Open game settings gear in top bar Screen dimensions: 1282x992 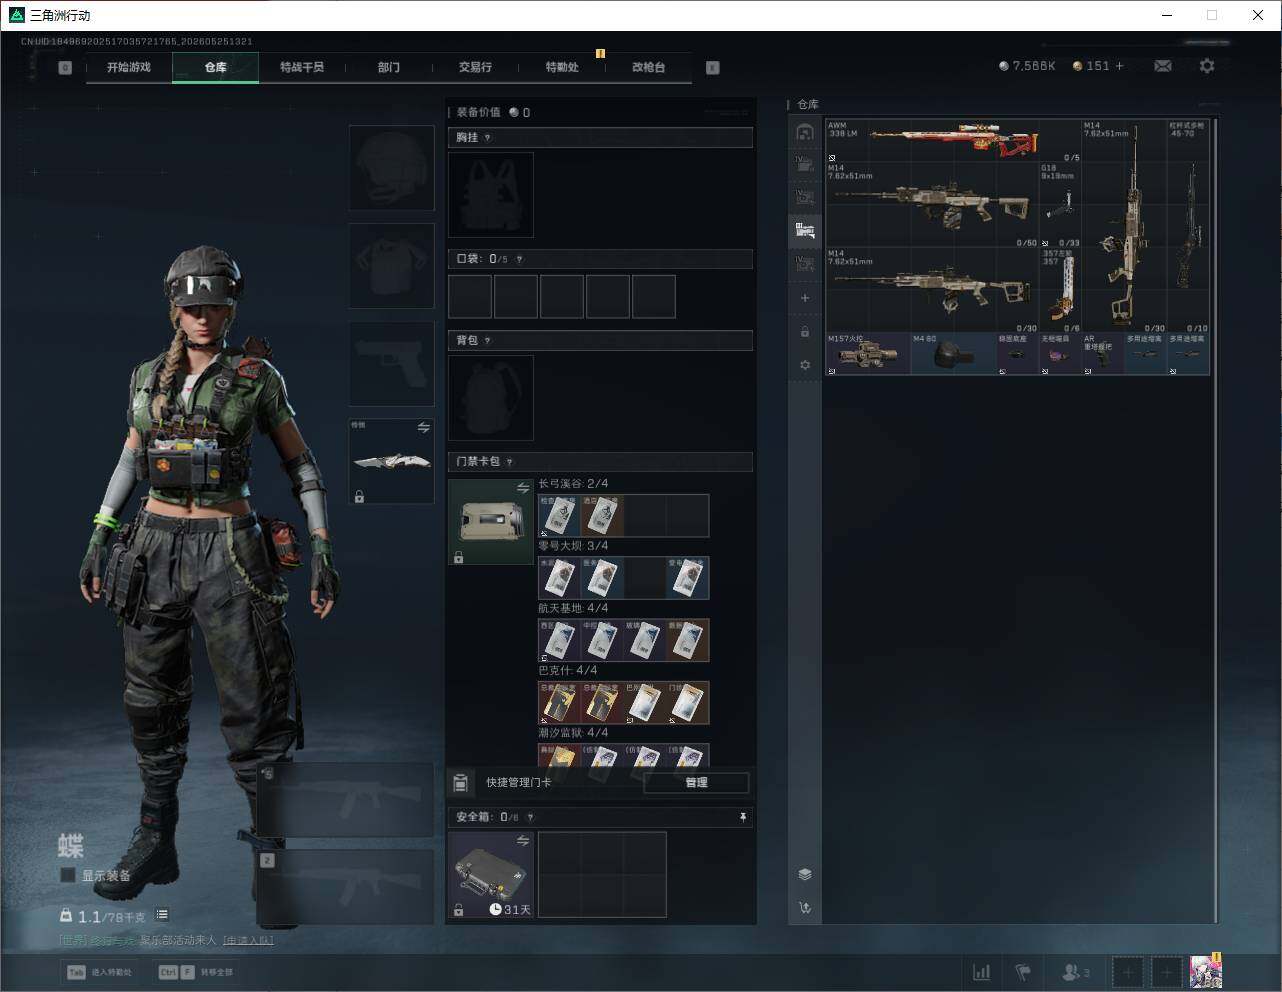pos(1207,66)
